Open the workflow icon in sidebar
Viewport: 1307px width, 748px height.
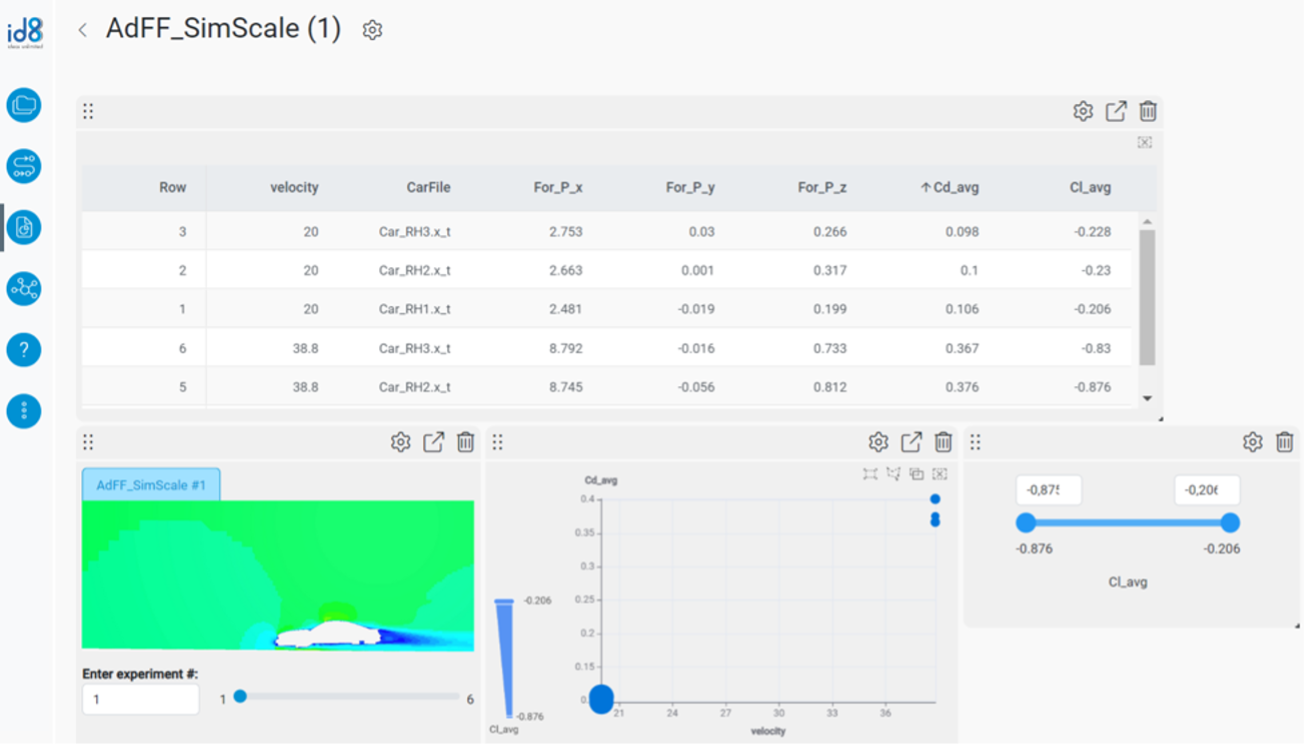24,166
